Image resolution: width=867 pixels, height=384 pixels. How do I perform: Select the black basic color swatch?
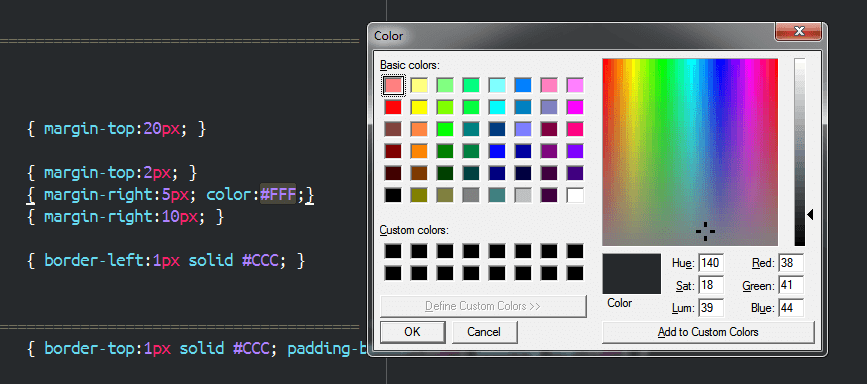[x=393, y=195]
